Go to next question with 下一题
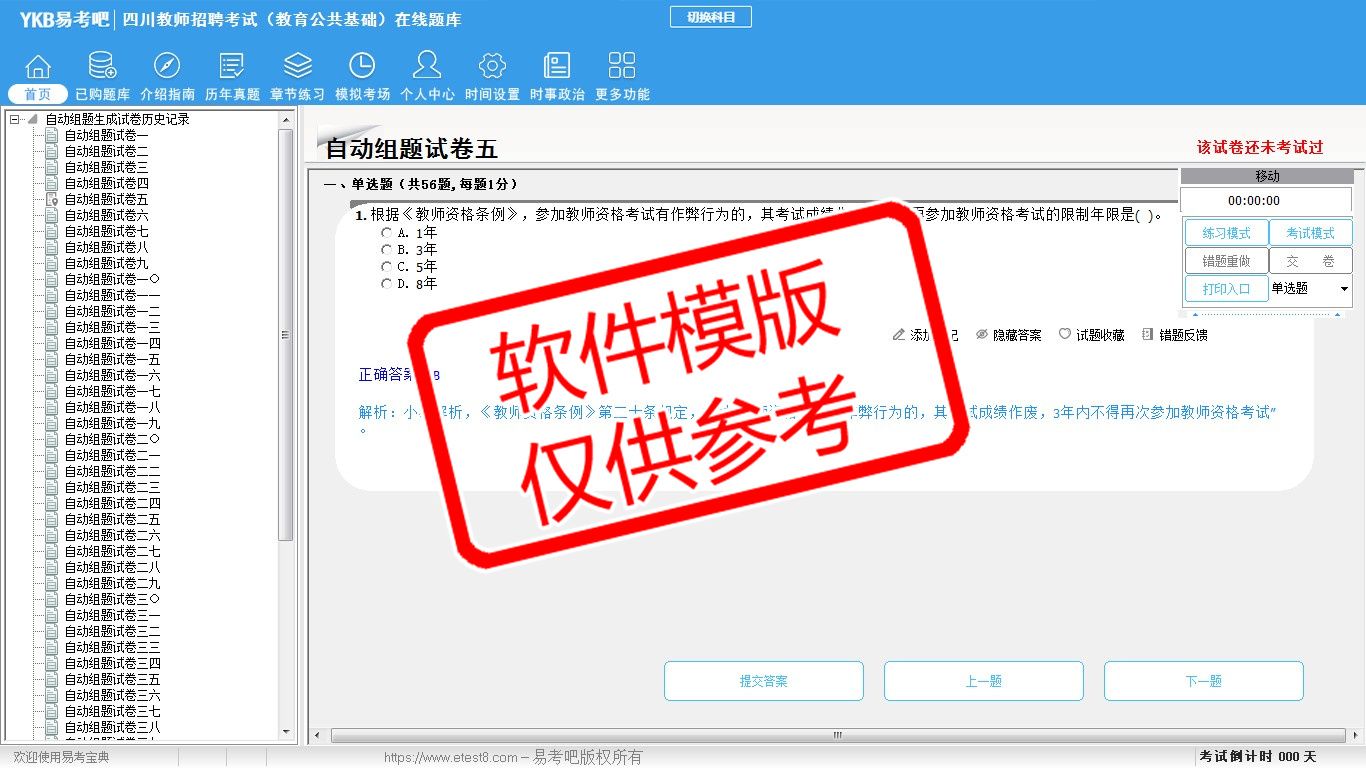 coord(1203,681)
